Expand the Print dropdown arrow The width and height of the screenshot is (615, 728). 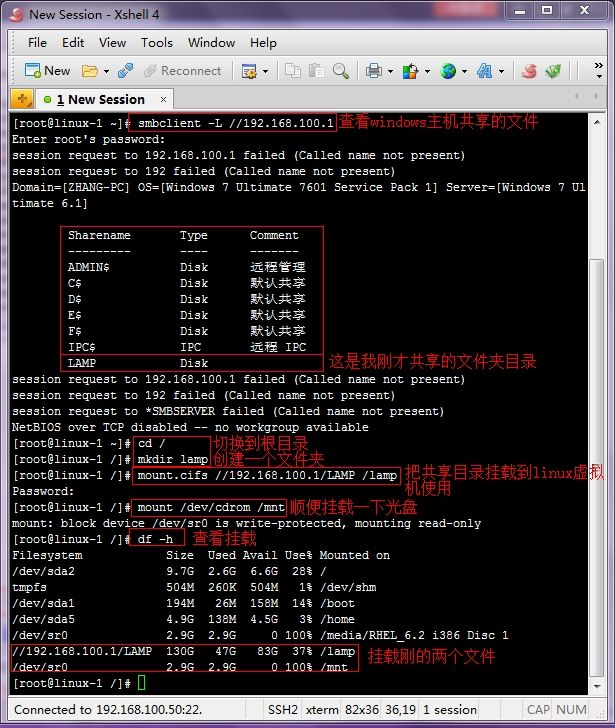tap(390, 72)
